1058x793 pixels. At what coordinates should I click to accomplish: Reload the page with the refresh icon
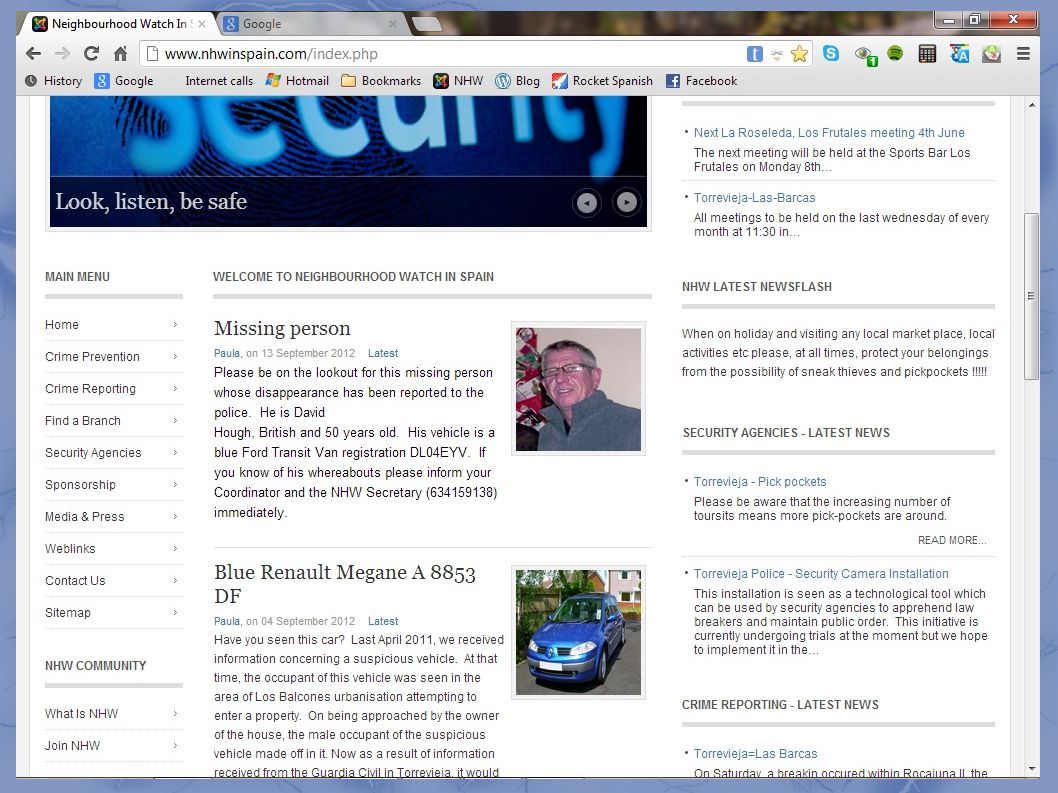[91, 53]
